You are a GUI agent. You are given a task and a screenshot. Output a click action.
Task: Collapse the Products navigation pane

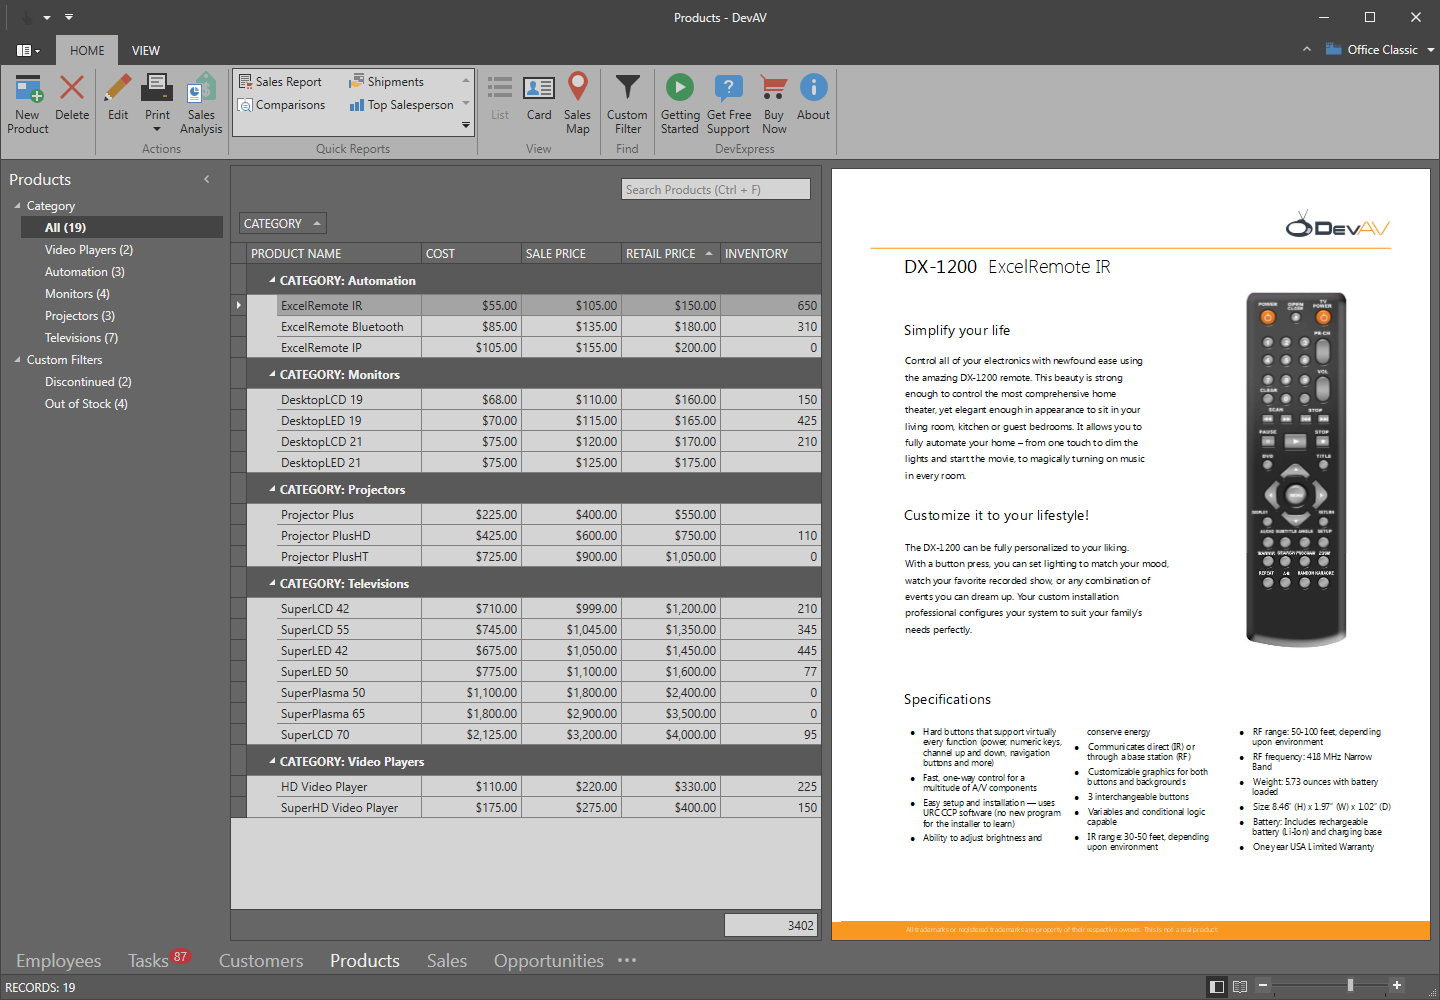pos(207,179)
